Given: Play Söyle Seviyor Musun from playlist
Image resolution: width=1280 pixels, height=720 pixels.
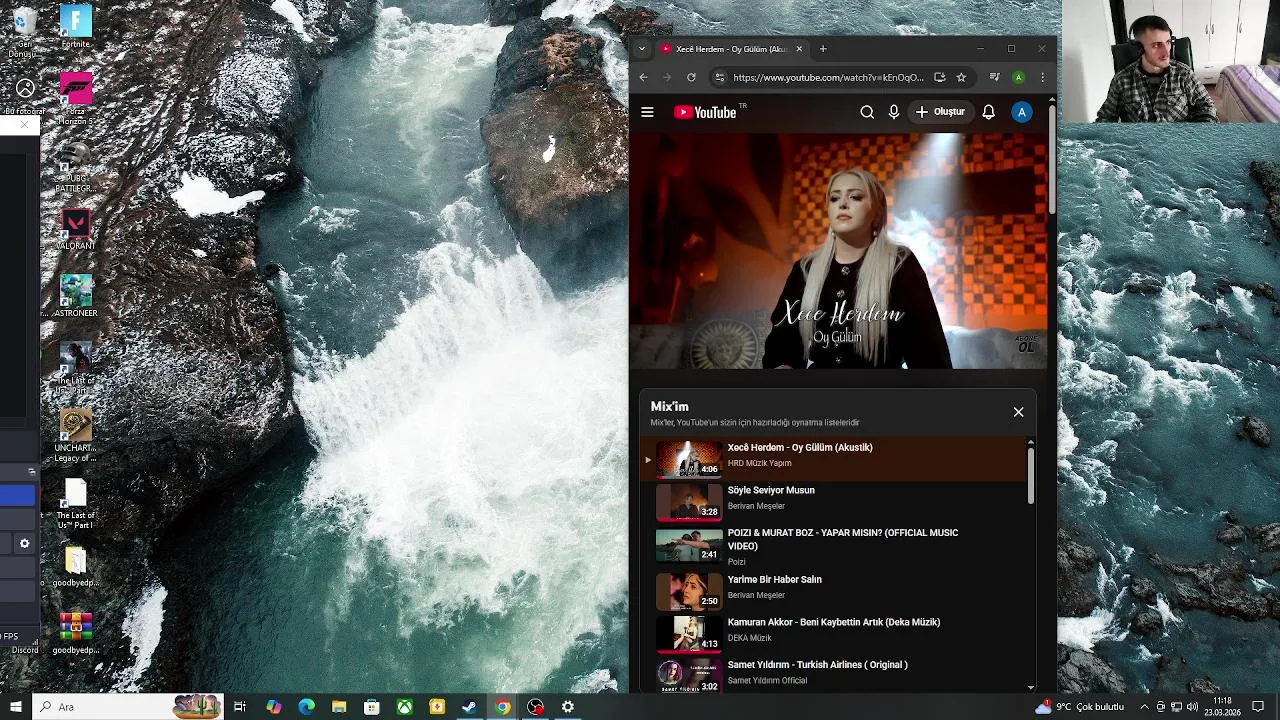Looking at the screenshot, I should click(x=834, y=501).
